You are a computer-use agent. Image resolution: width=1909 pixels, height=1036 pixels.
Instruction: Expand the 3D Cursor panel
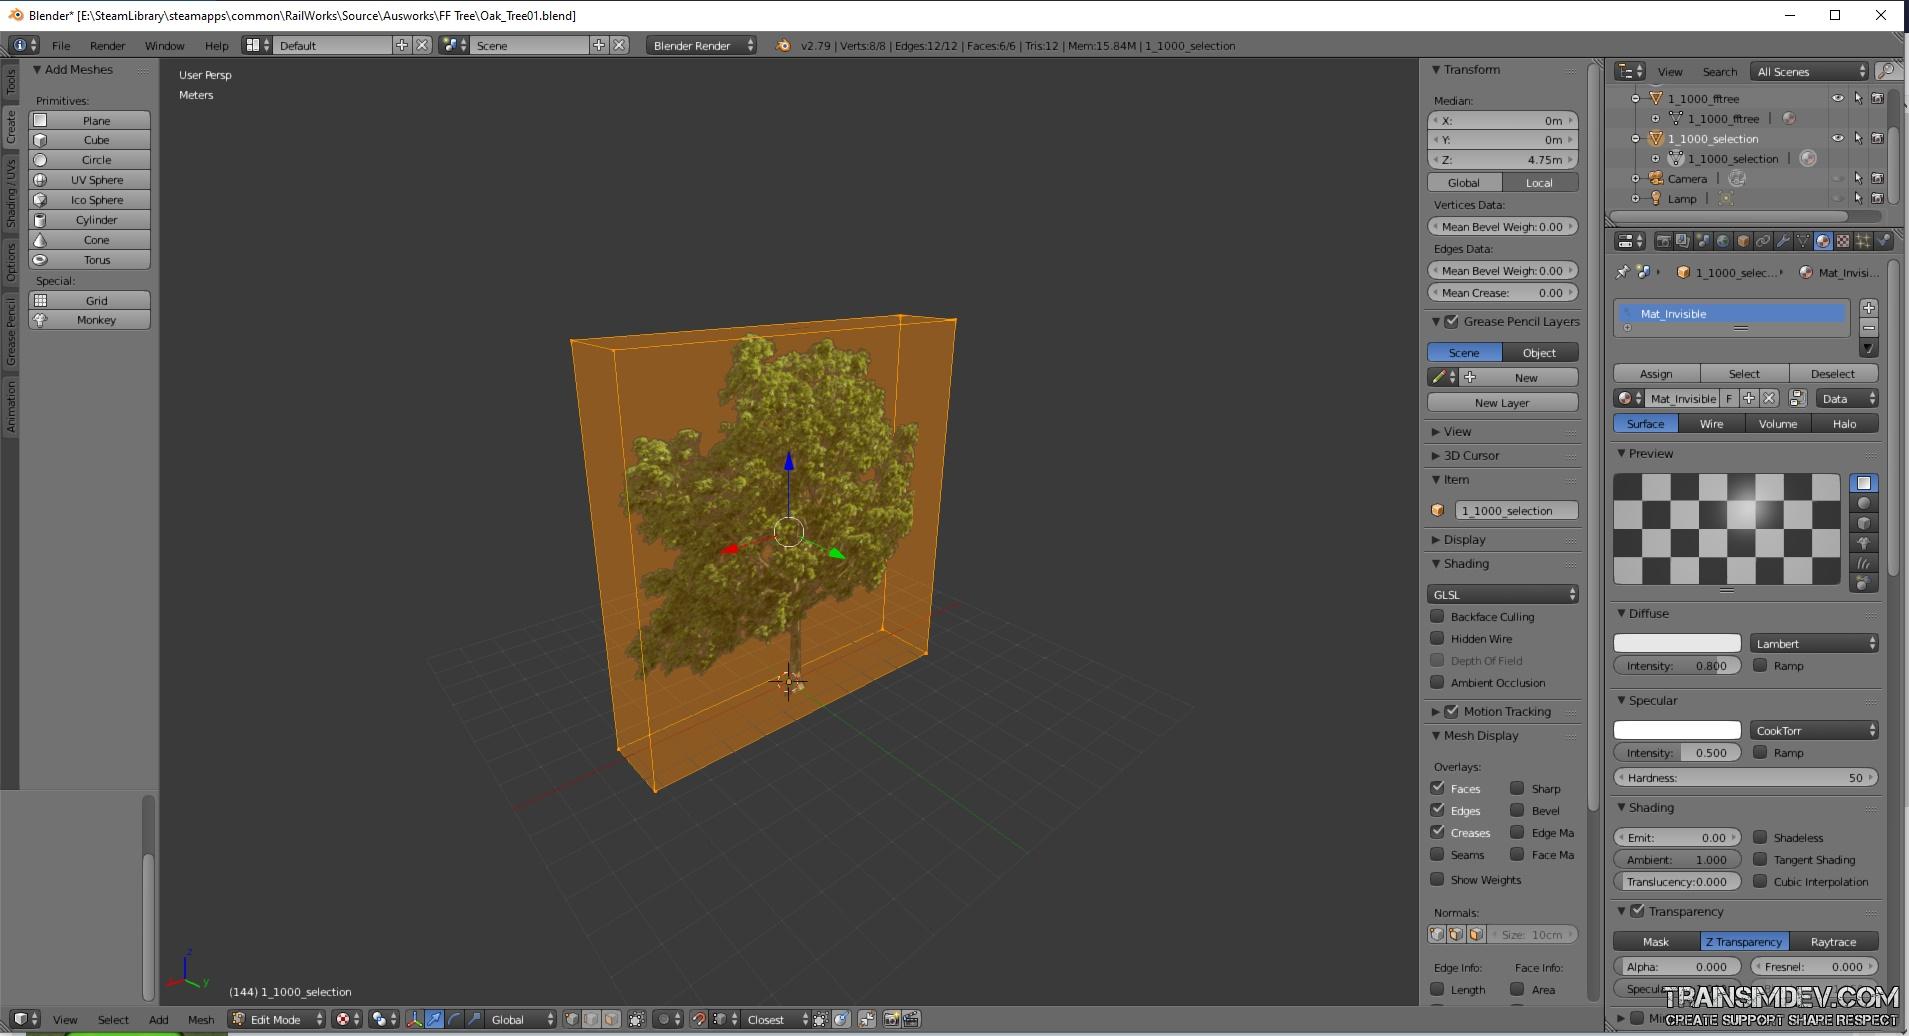1471,456
